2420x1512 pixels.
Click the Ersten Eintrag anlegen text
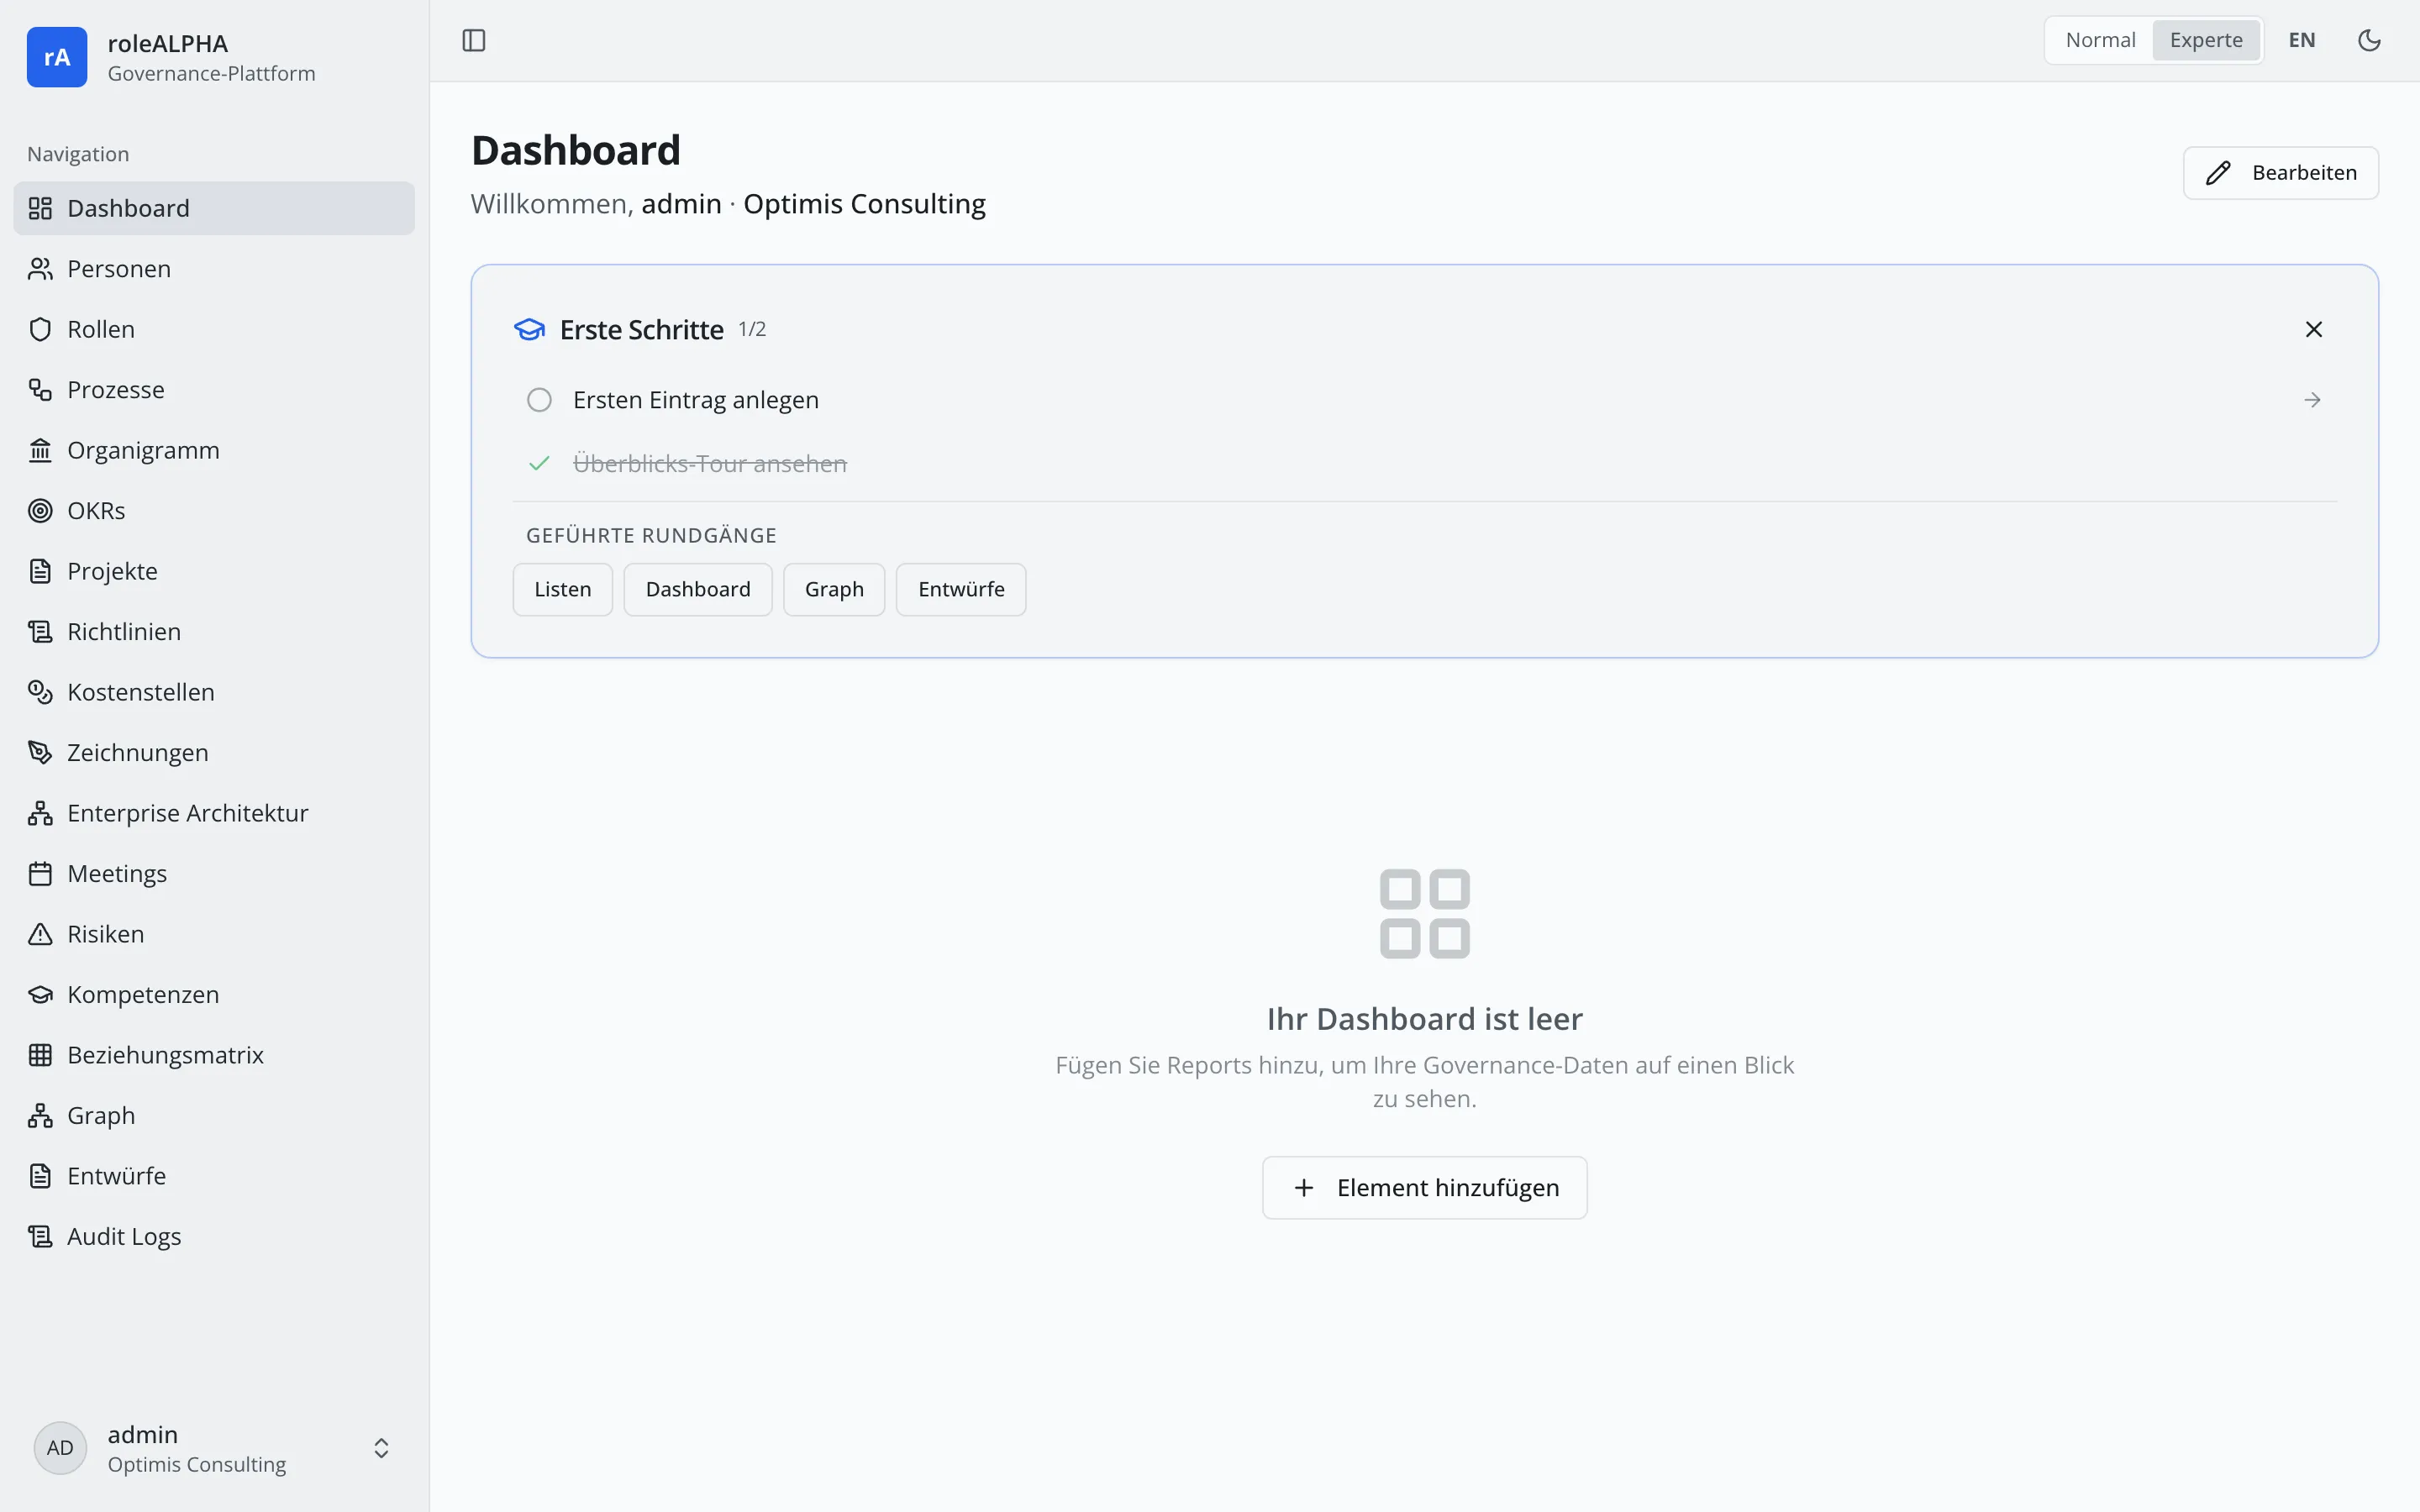696,400
